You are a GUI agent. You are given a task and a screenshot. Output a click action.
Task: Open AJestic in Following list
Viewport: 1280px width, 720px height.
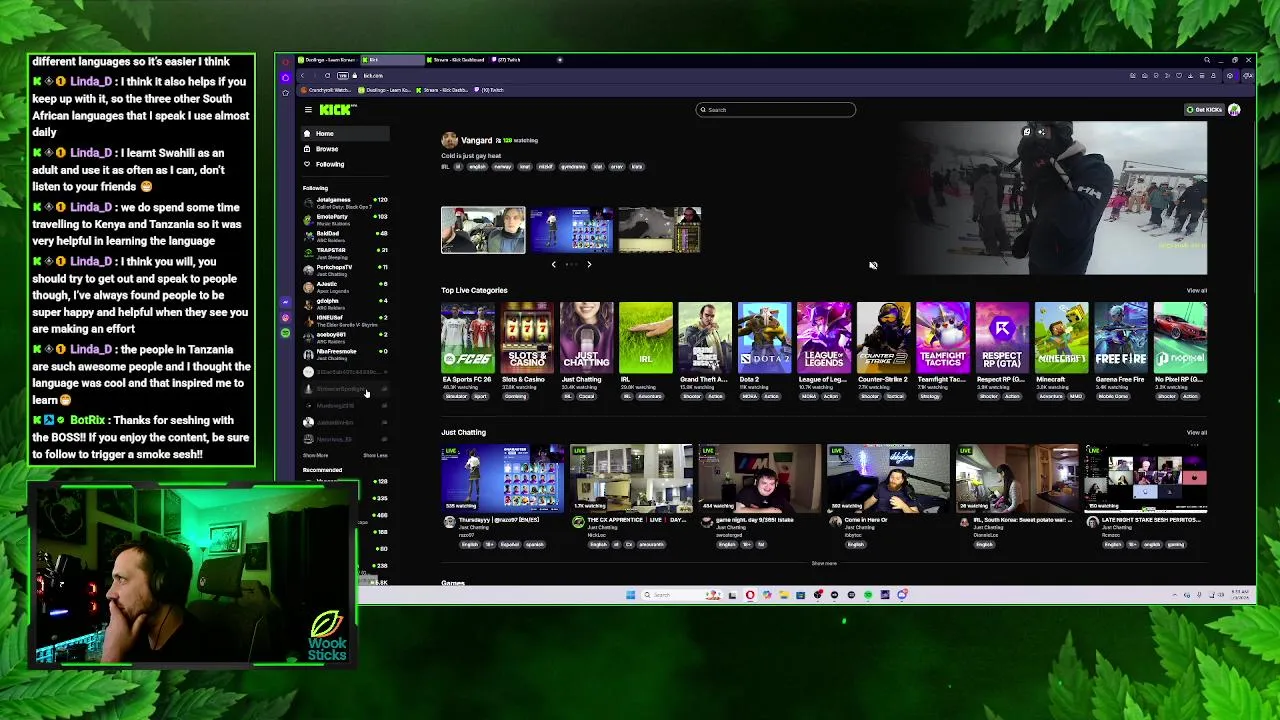click(345, 287)
